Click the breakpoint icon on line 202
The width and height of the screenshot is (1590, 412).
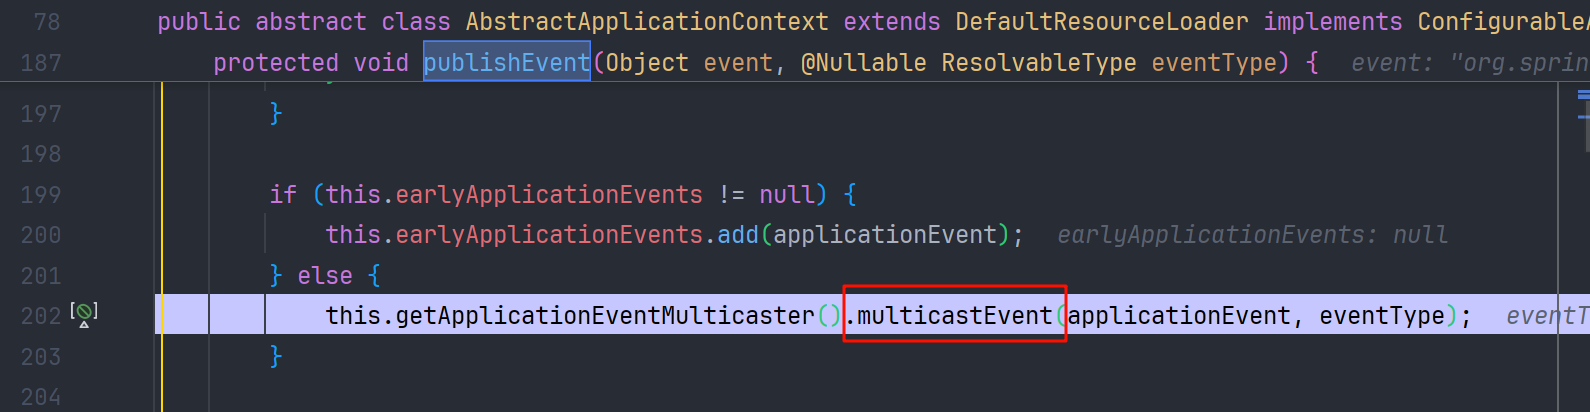[x=84, y=314]
